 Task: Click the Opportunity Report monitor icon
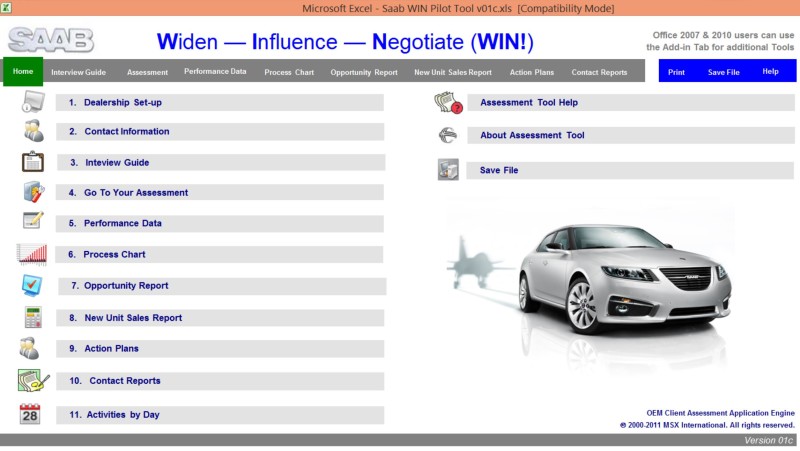(x=32, y=285)
